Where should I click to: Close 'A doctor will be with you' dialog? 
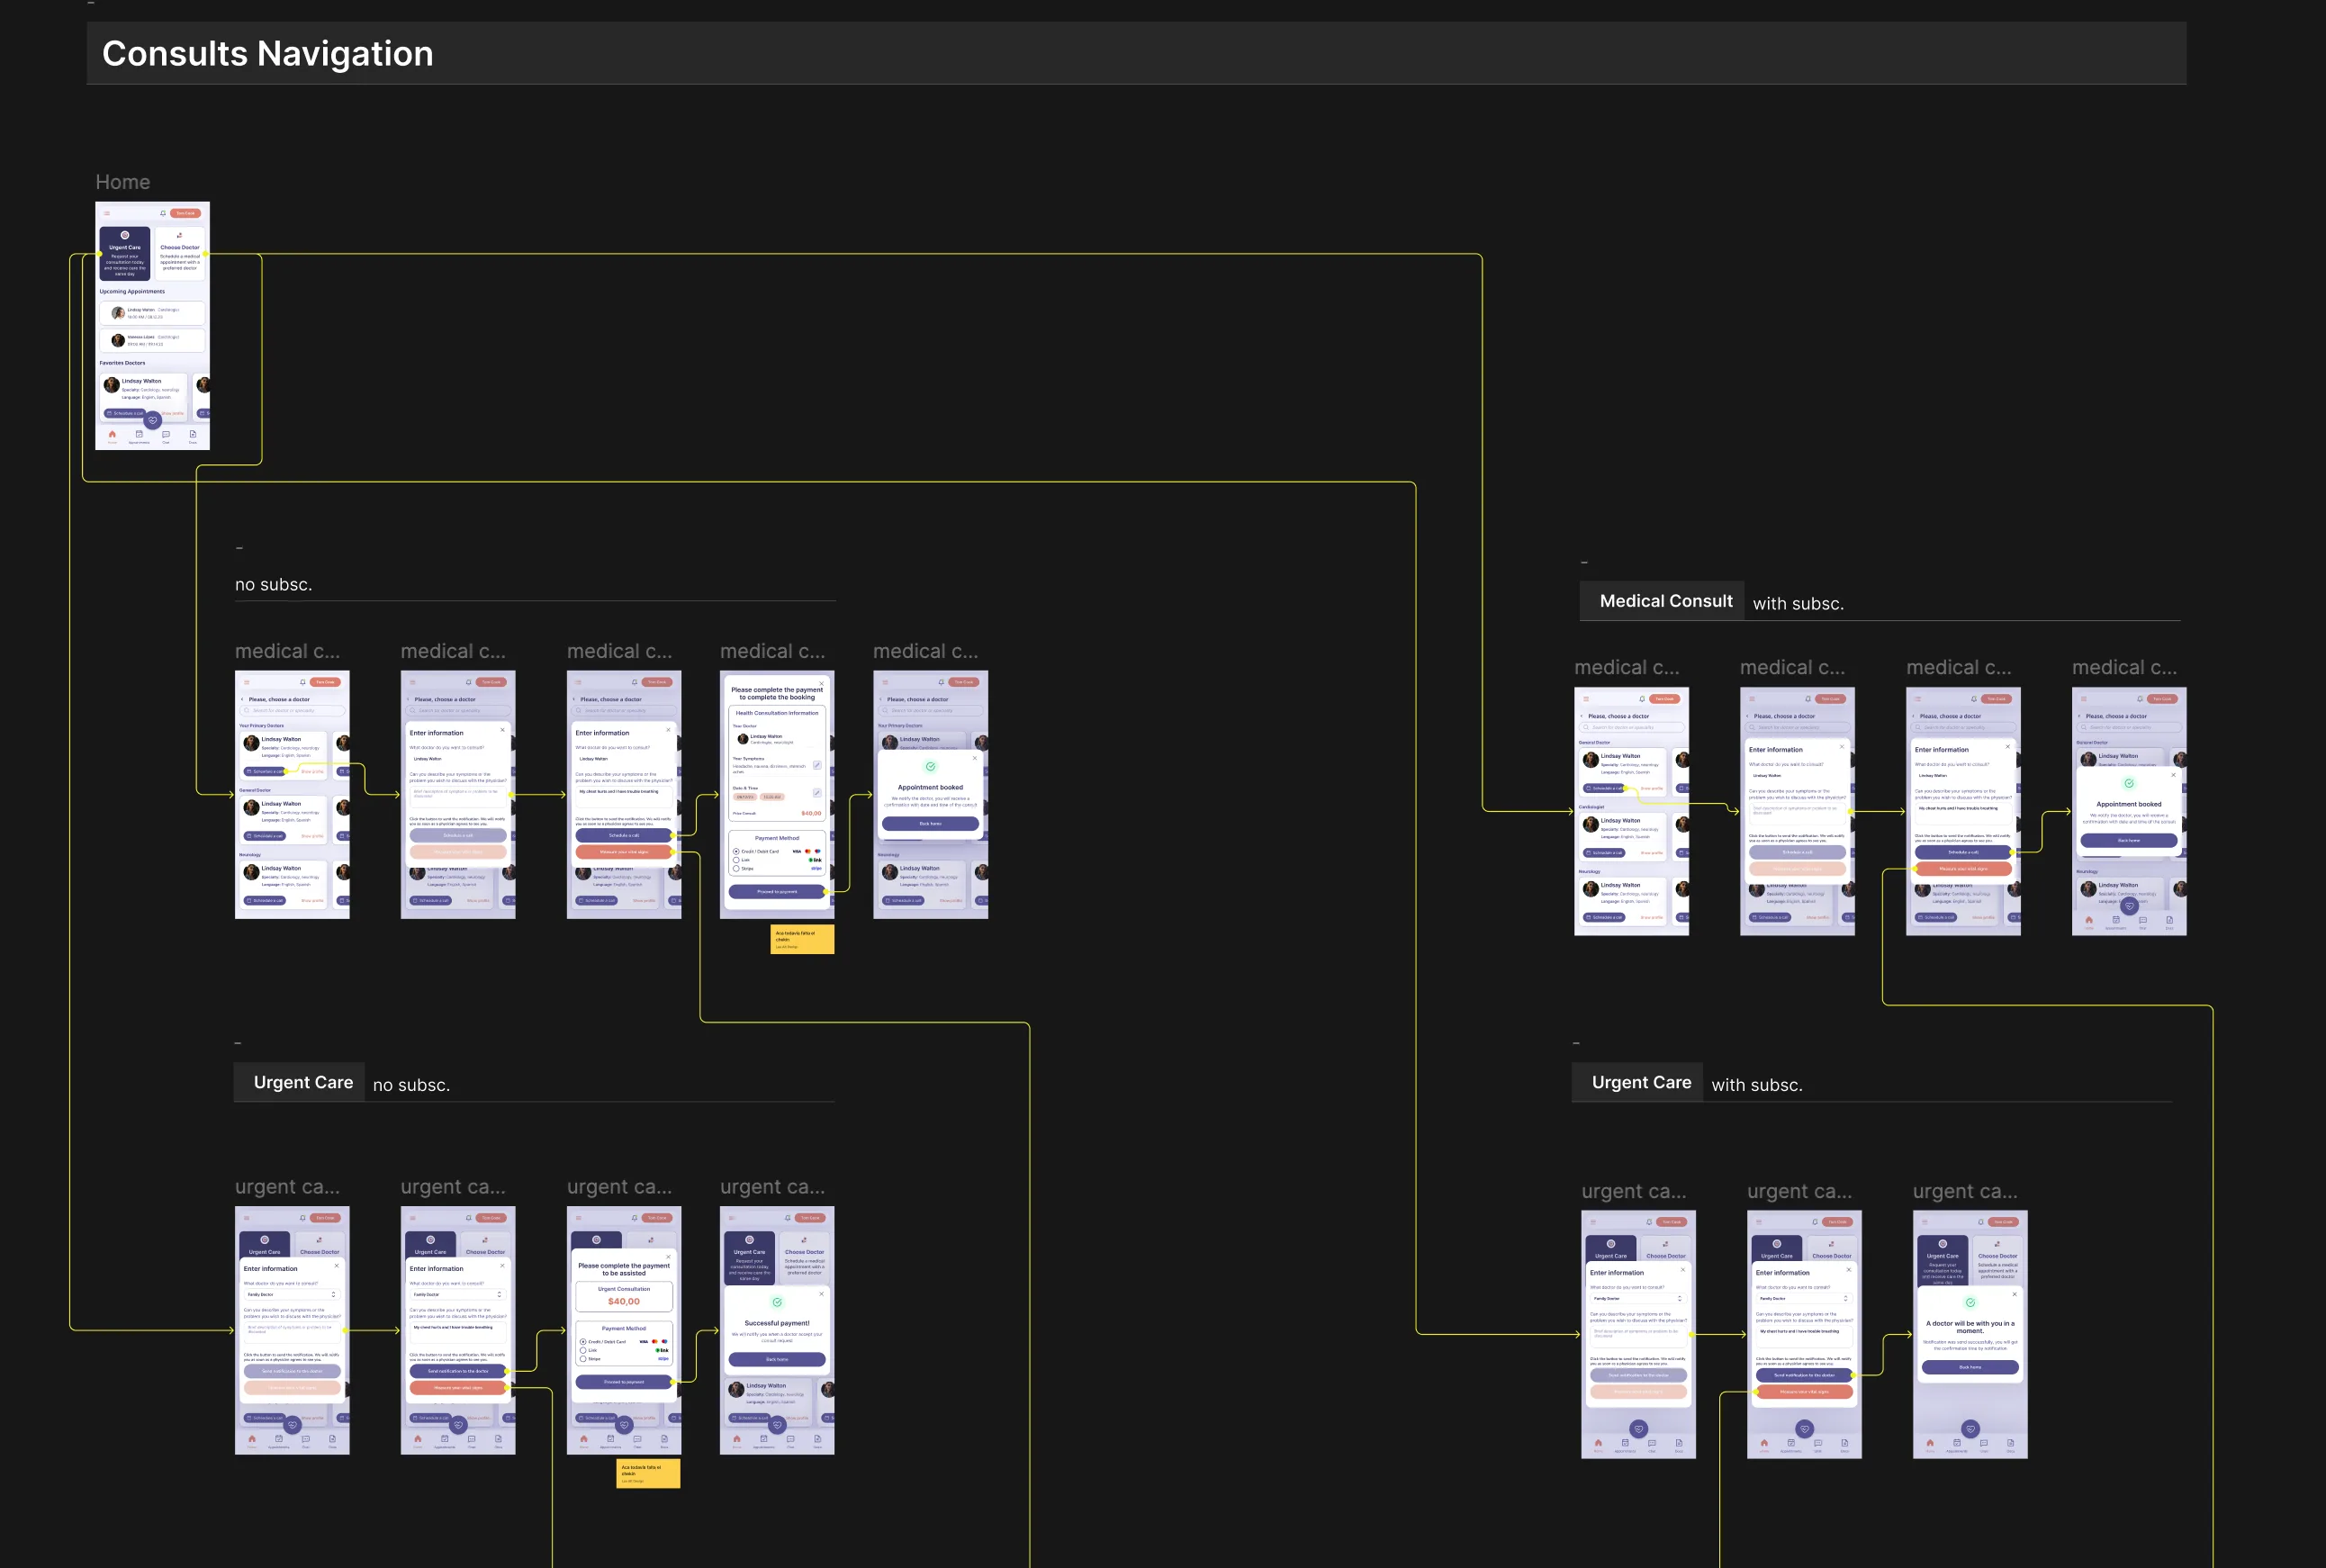2015,1294
